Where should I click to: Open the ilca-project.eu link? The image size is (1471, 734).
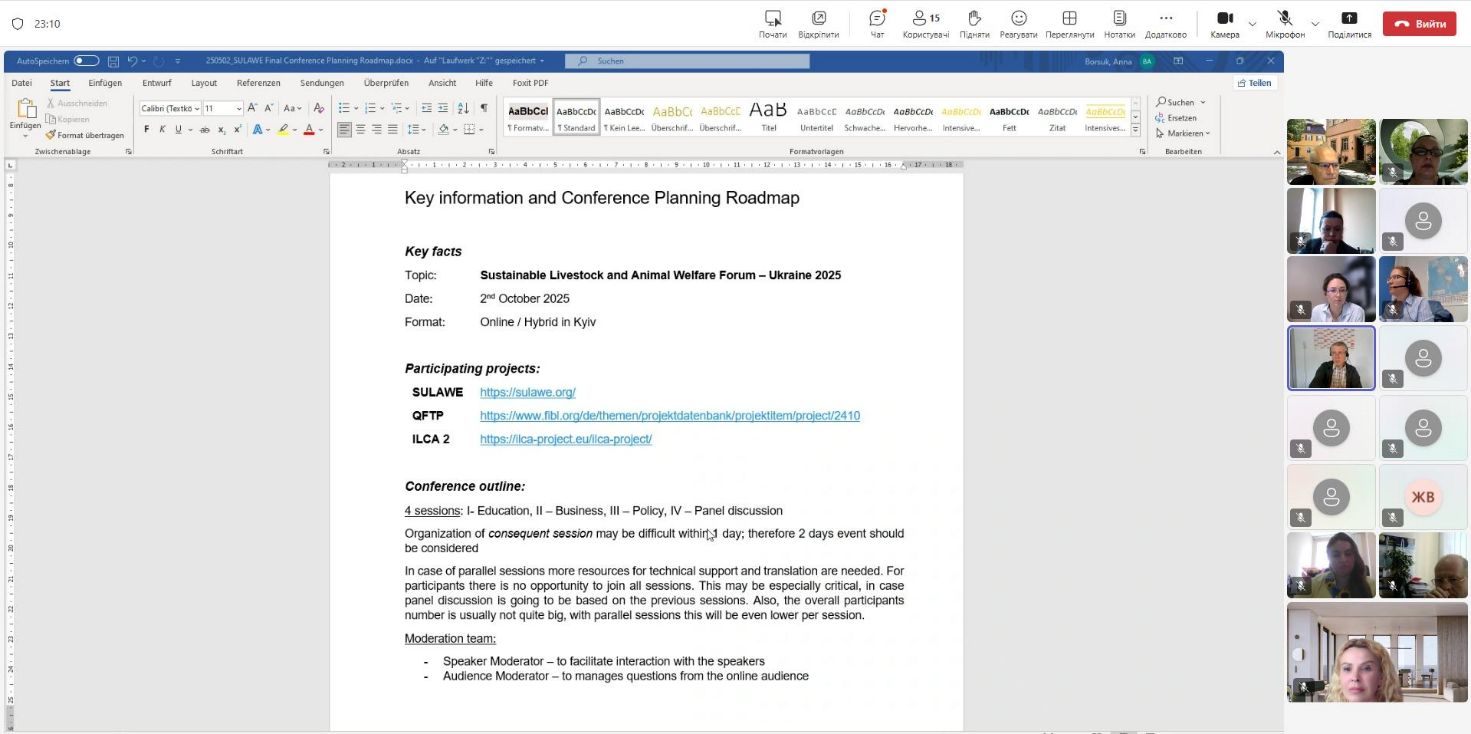[x=566, y=439]
